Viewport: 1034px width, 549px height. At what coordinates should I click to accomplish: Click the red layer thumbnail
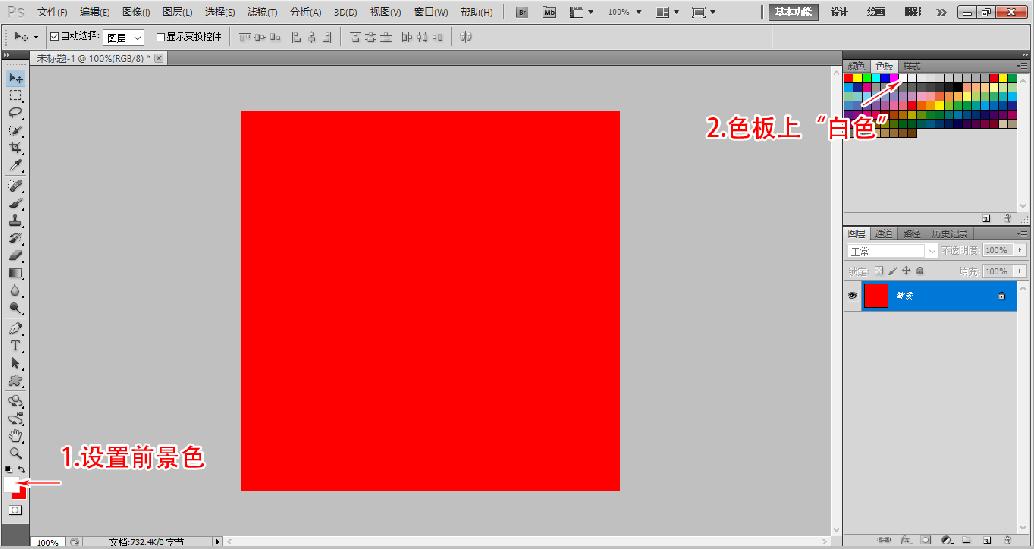[876, 296]
